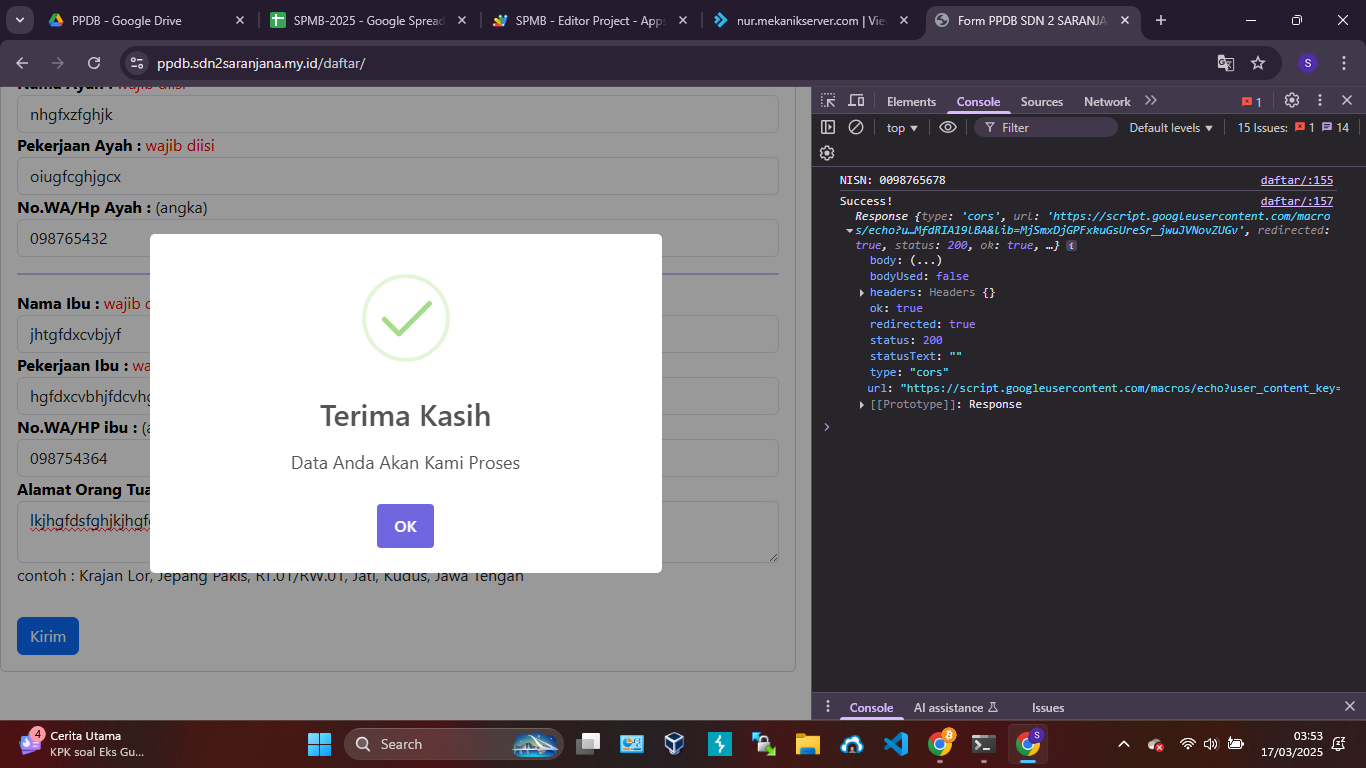The width and height of the screenshot is (1366, 768).
Task: Click the console prompt chevron
Action: (826, 427)
